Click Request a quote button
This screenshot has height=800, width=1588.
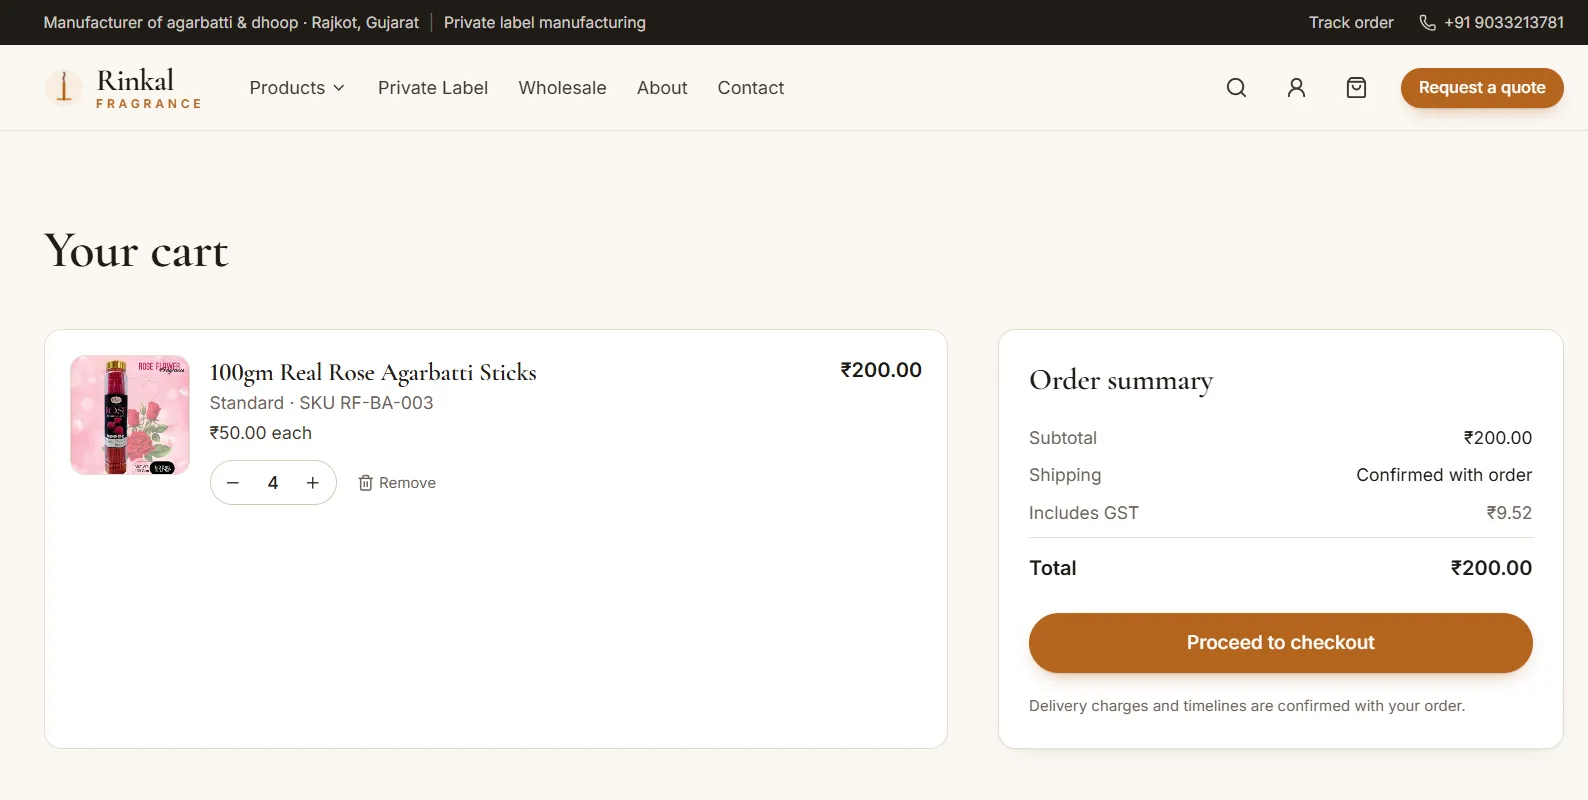pyautogui.click(x=1482, y=88)
